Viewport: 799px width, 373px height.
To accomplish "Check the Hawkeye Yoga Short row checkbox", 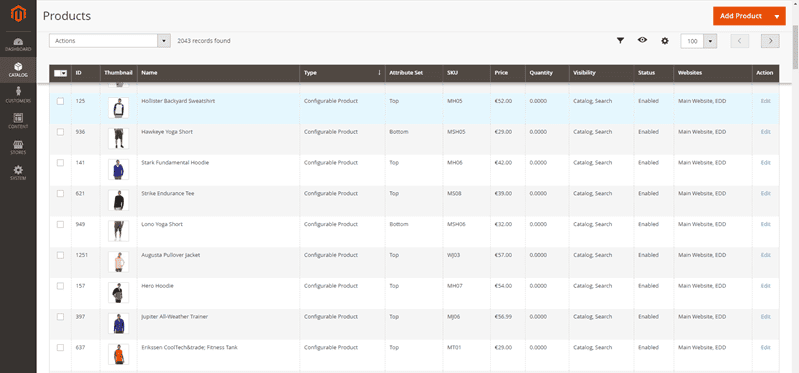I will [60, 132].
